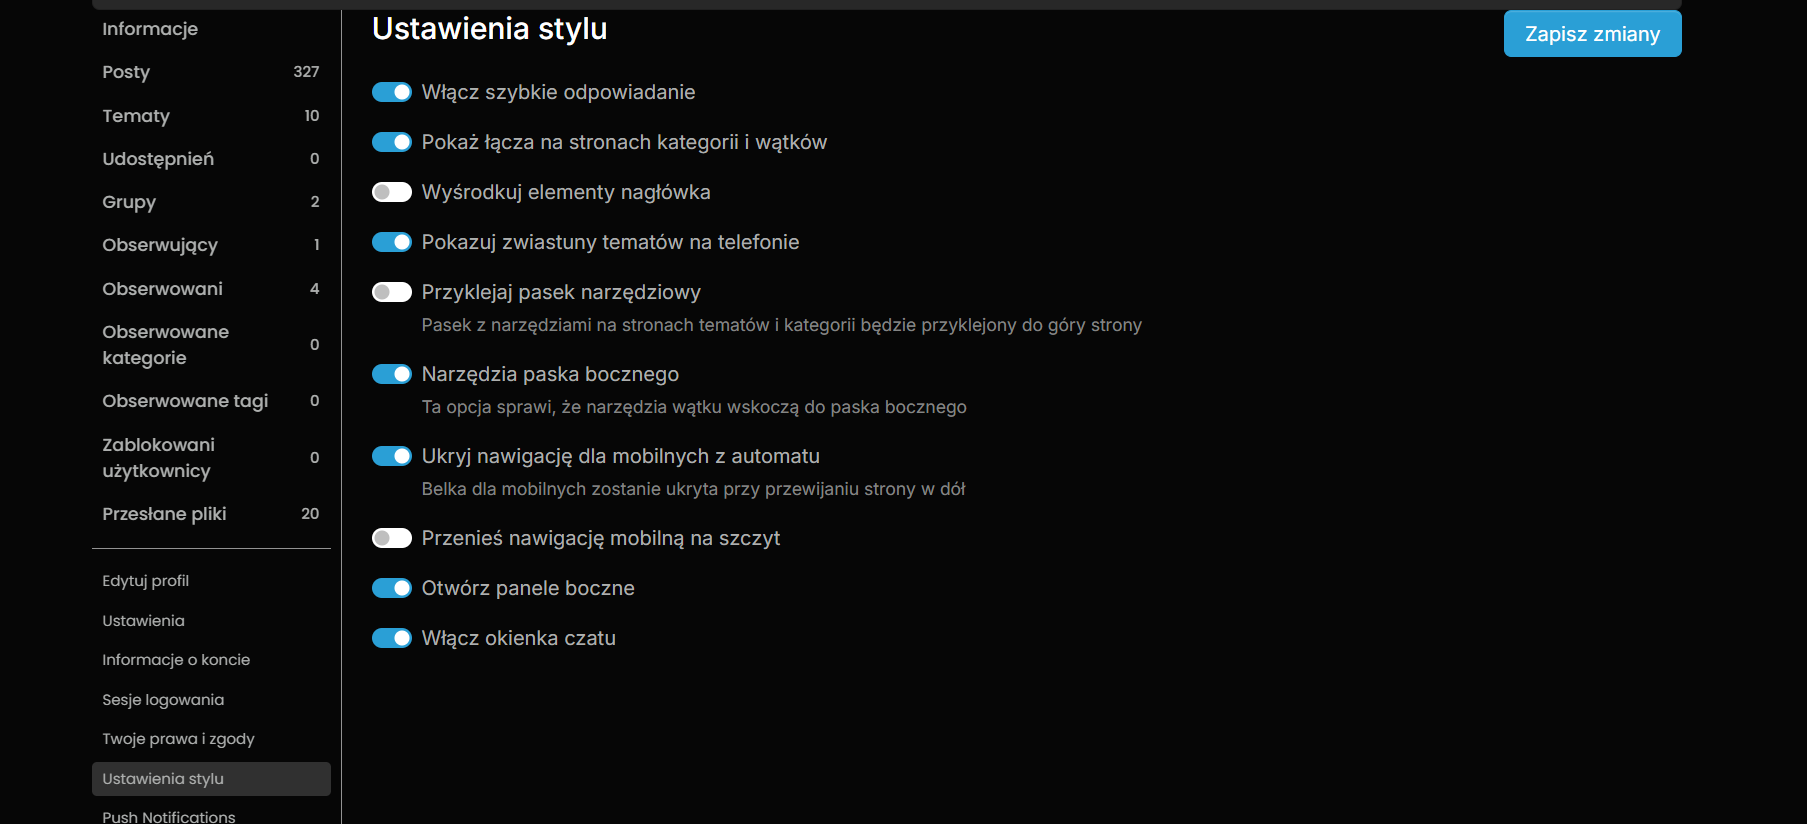Disable Włącz okienka czatu toggle
Image resolution: width=1807 pixels, height=824 pixels.
click(392, 638)
